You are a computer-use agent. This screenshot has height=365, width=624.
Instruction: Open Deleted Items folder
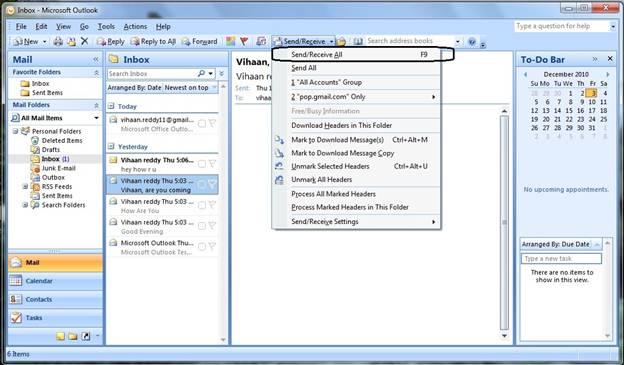(x=62, y=140)
